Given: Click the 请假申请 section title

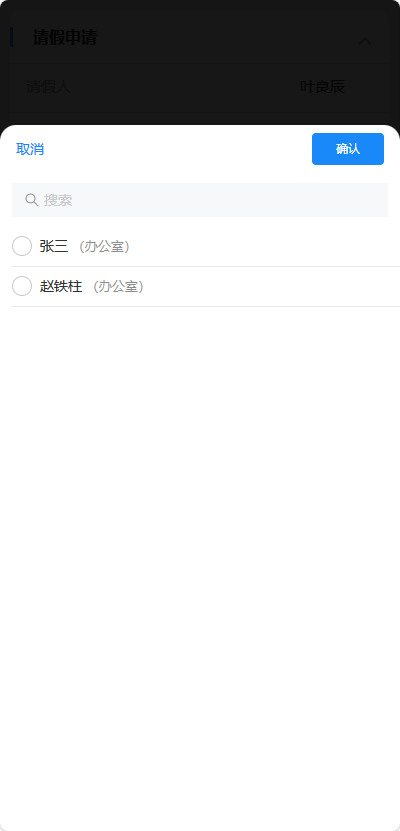Looking at the screenshot, I should coord(65,38).
